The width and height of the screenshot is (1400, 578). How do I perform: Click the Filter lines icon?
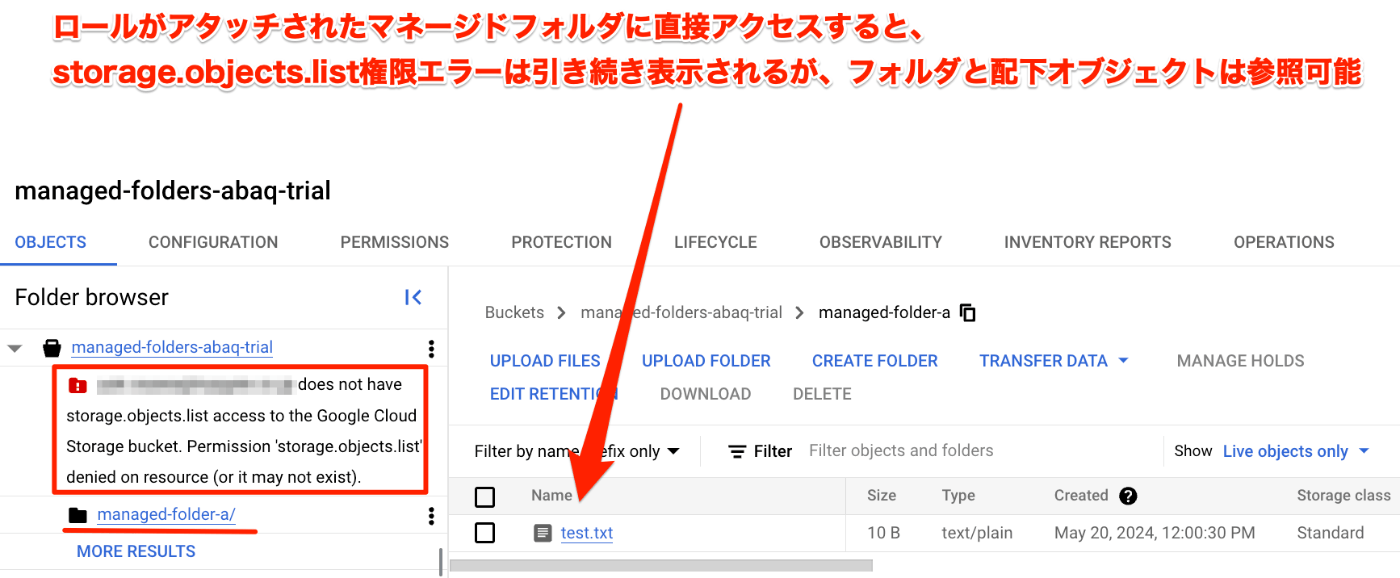pos(737,452)
